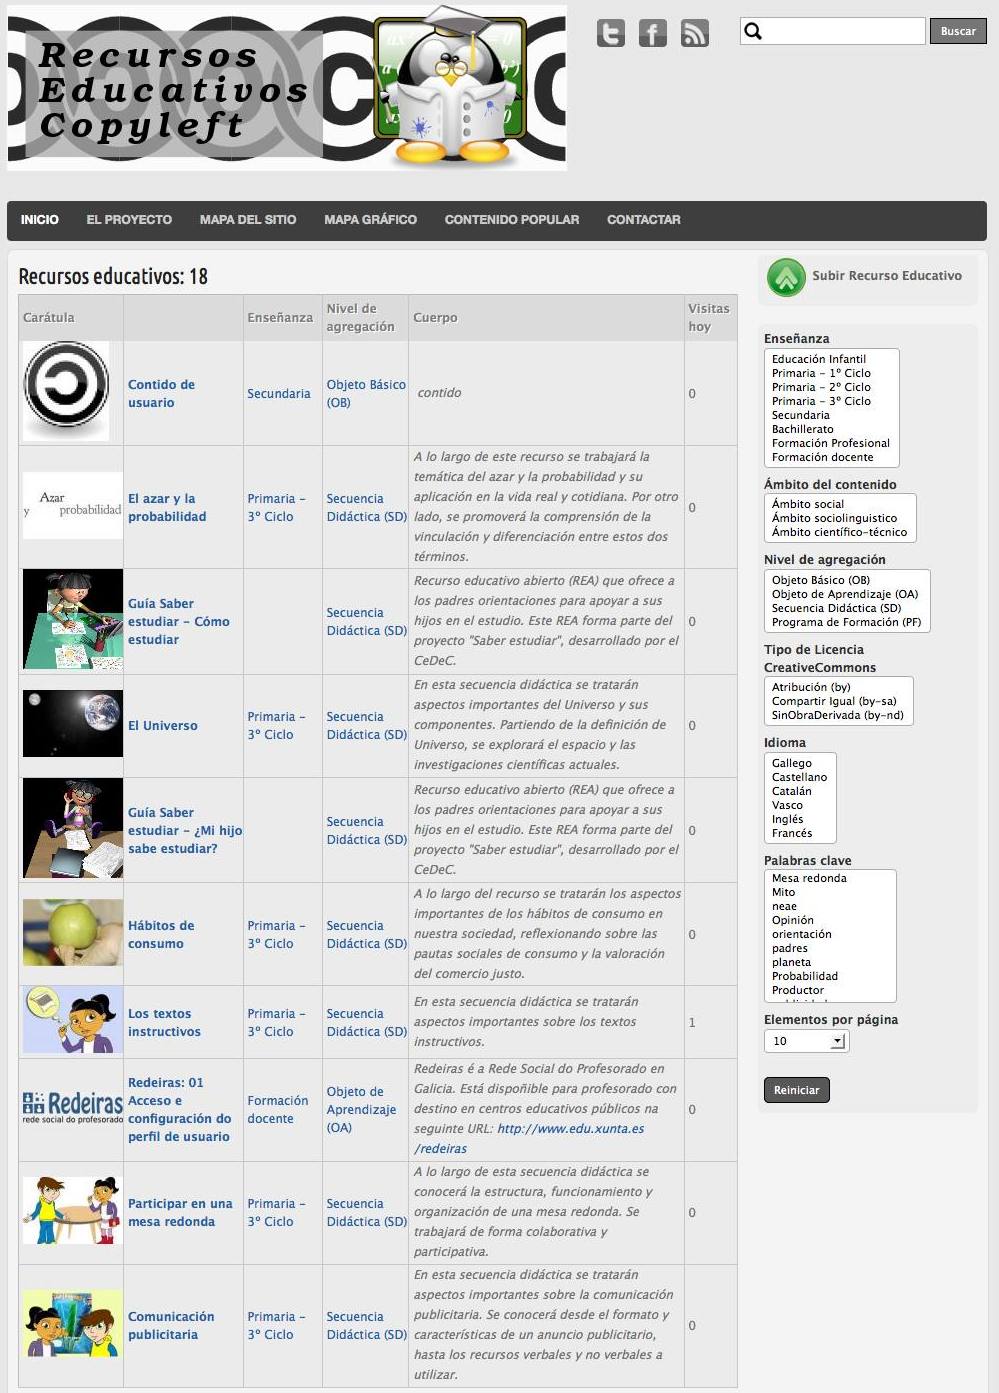
Task: Open the RSS feed icon
Action: tap(694, 33)
